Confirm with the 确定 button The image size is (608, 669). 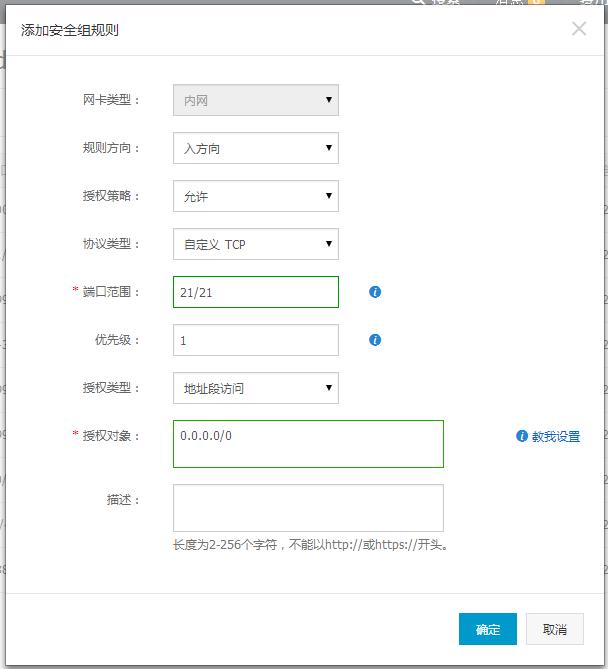click(x=488, y=629)
